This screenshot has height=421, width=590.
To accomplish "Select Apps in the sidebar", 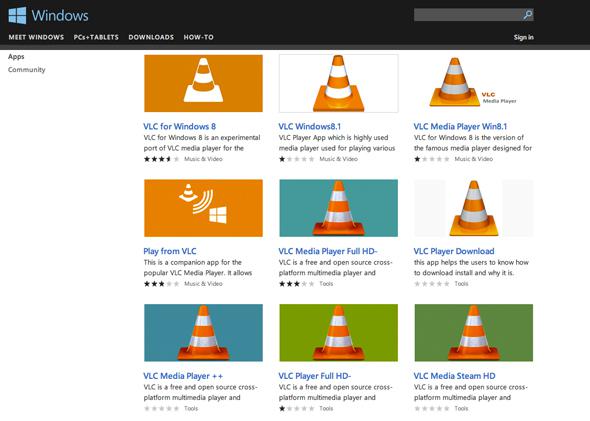I will [16, 56].
